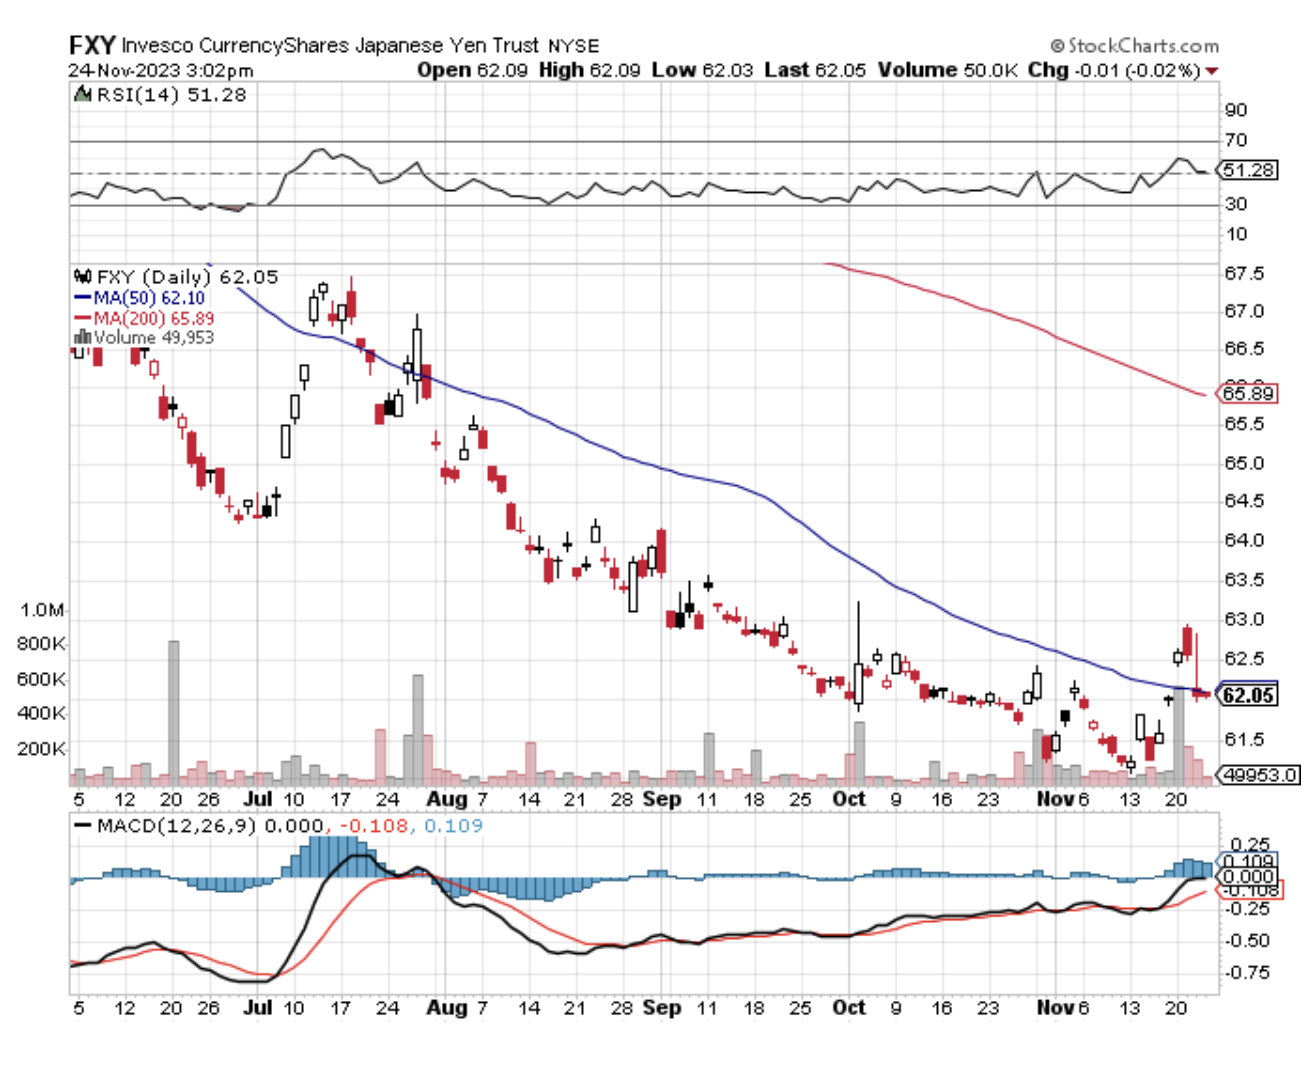The image size is (1316, 1072).
Task: Click the Jul label under the price chart
Action: [258, 799]
